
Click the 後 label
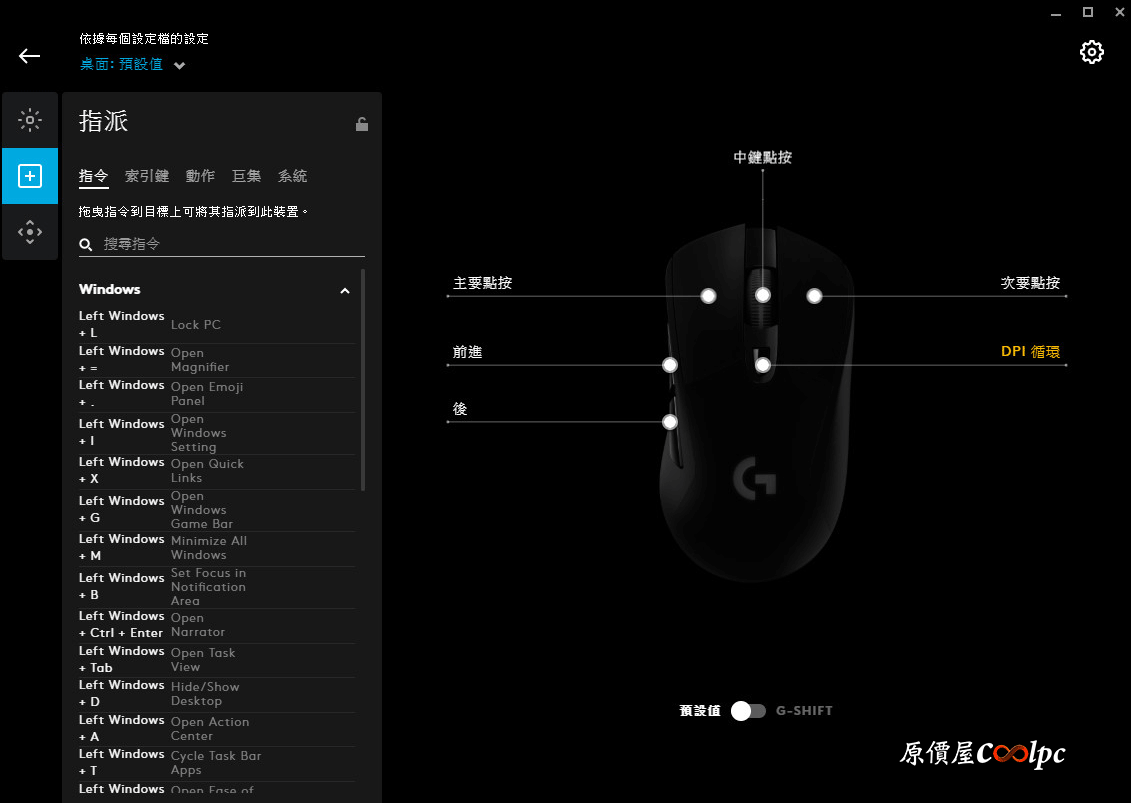[460, 409]
